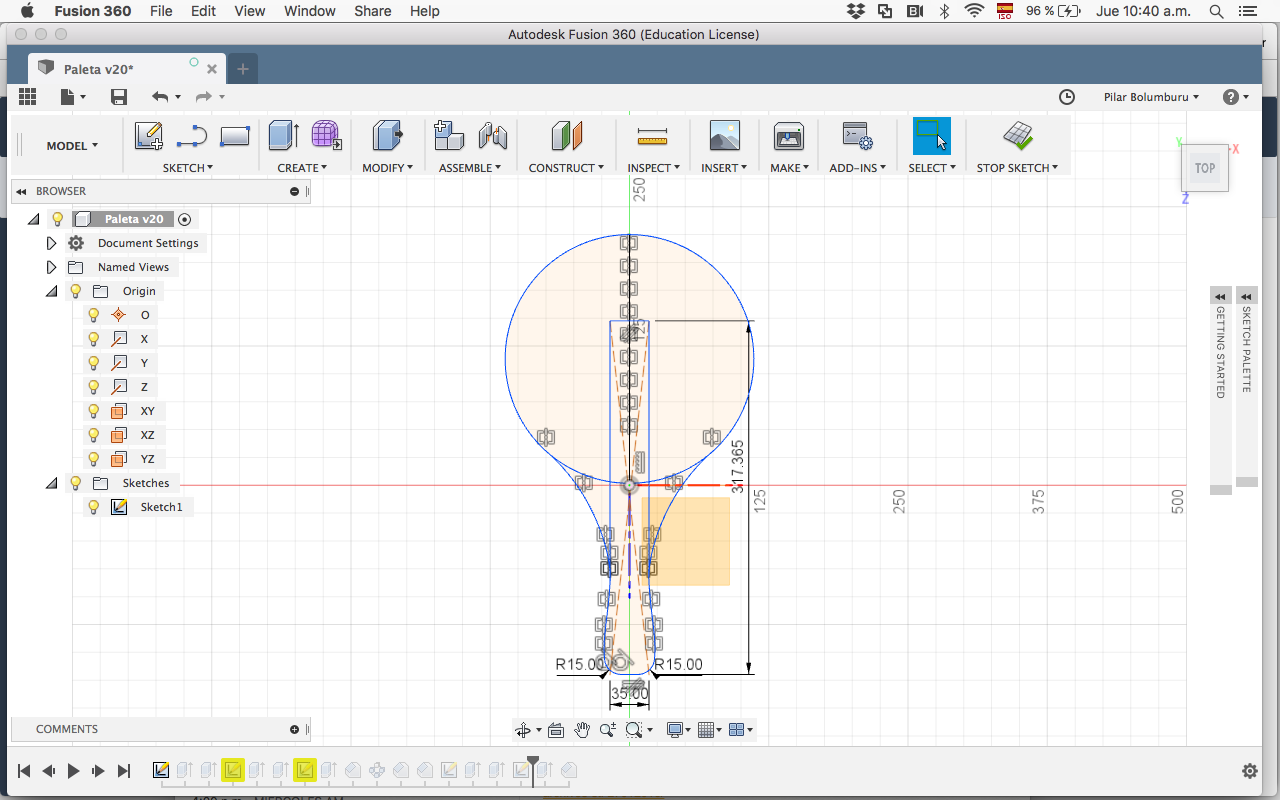
Task: Click the Redo arrow
Action: (x=203, y=96)
